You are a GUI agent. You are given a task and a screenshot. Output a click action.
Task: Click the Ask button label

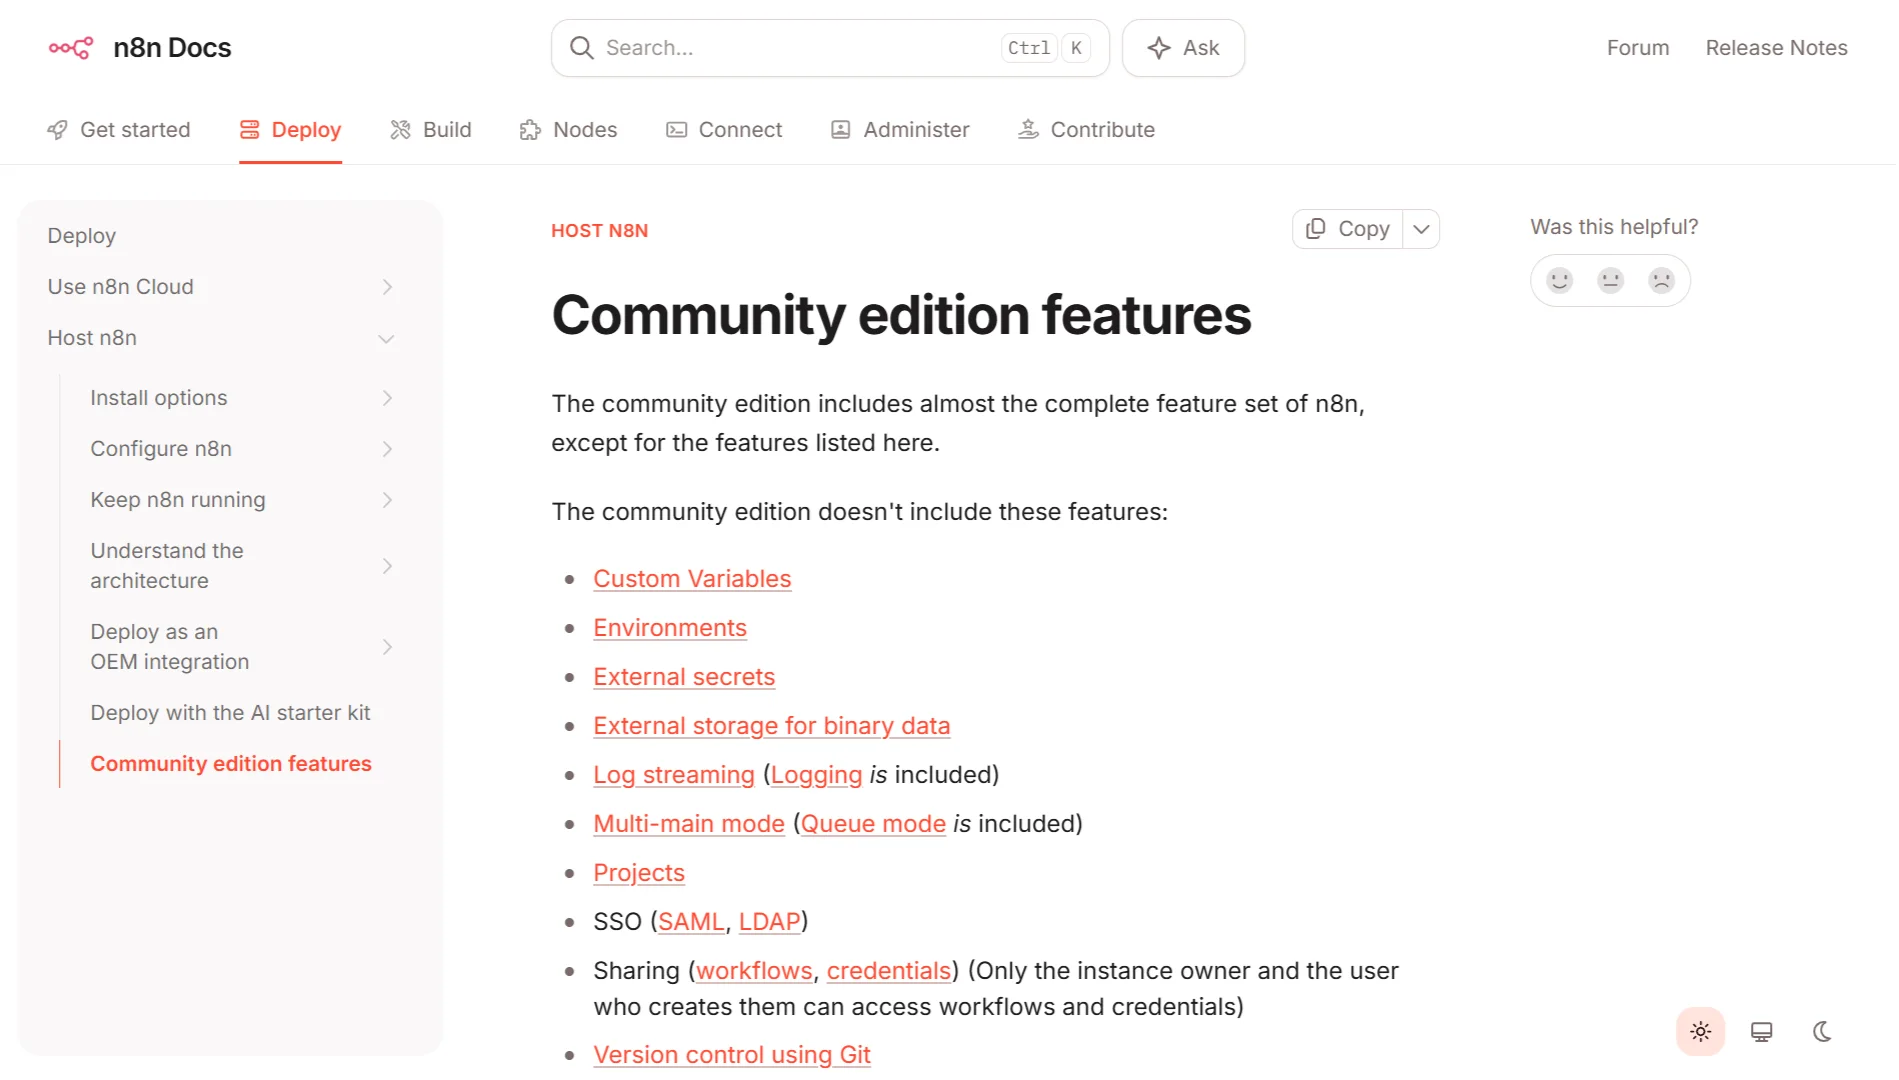pyautogui.click(x=1201, y=47)
